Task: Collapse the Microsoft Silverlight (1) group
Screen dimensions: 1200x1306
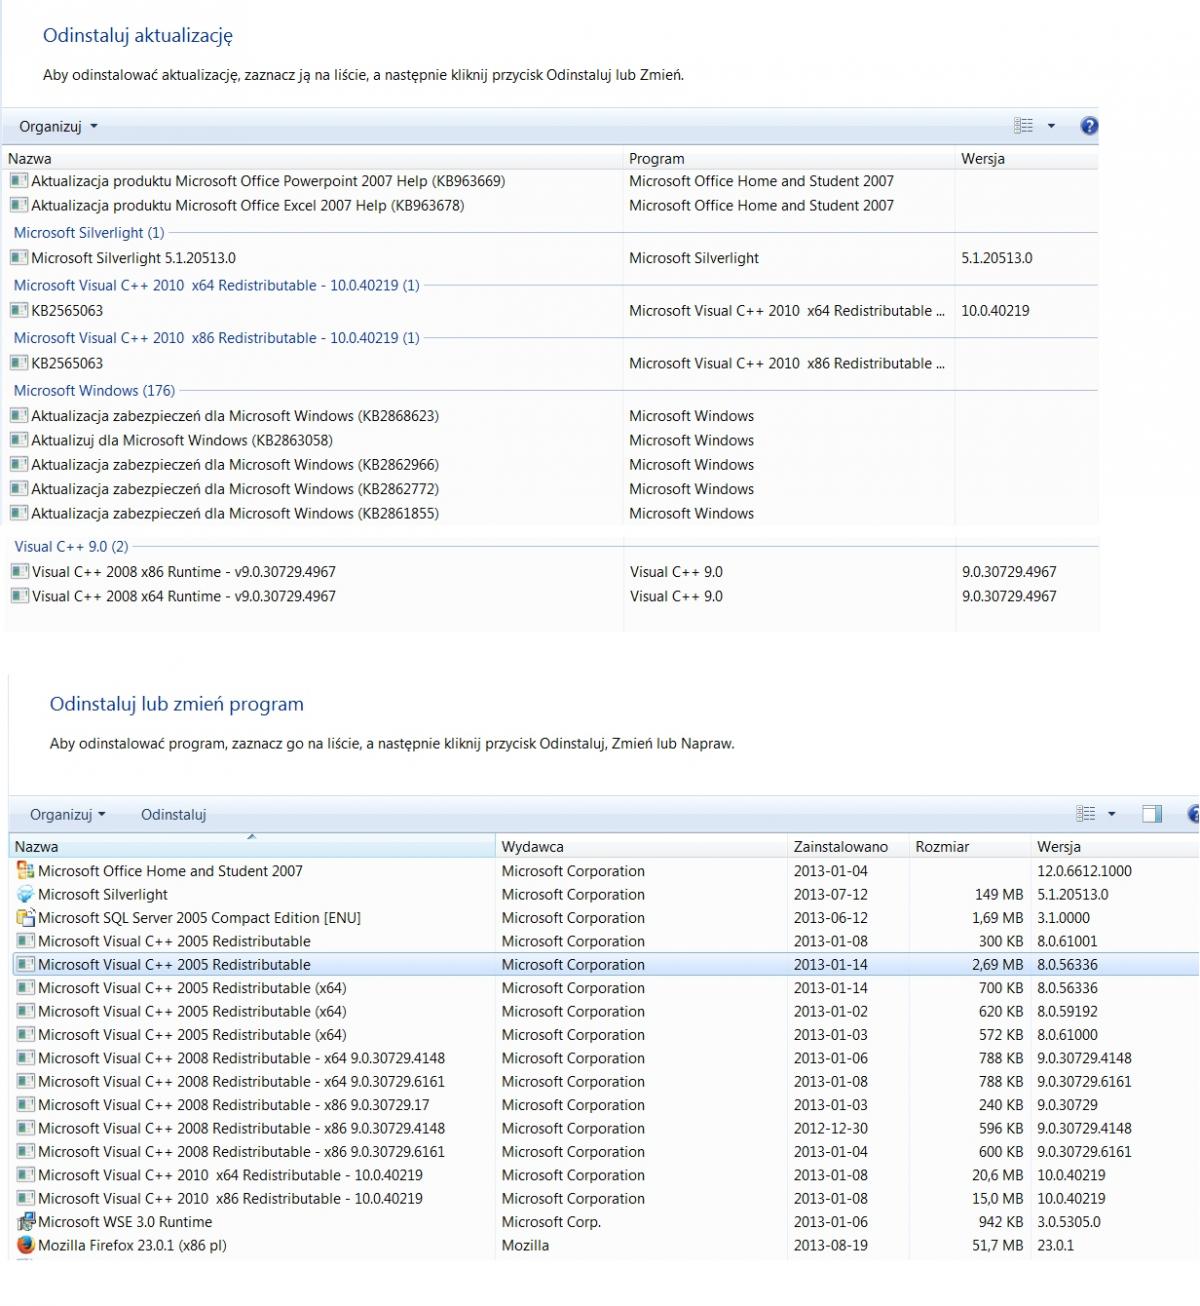Action: tap(89, 233)
